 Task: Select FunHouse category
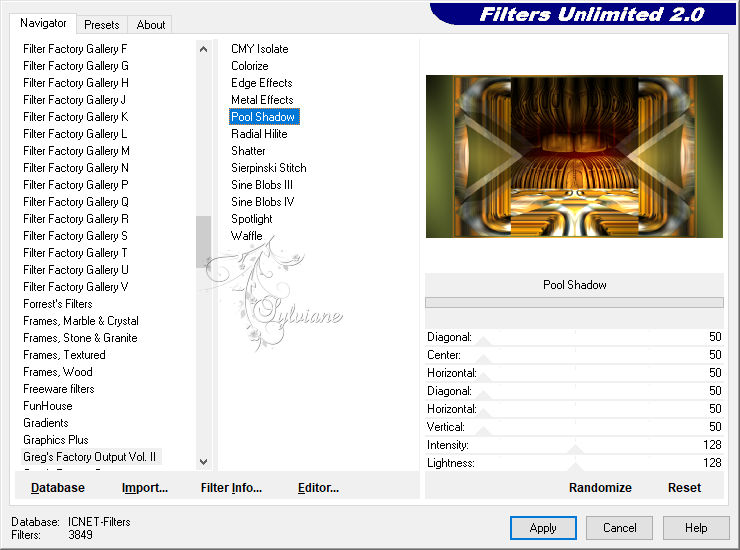pyautogui.click(x=48, y=406)
